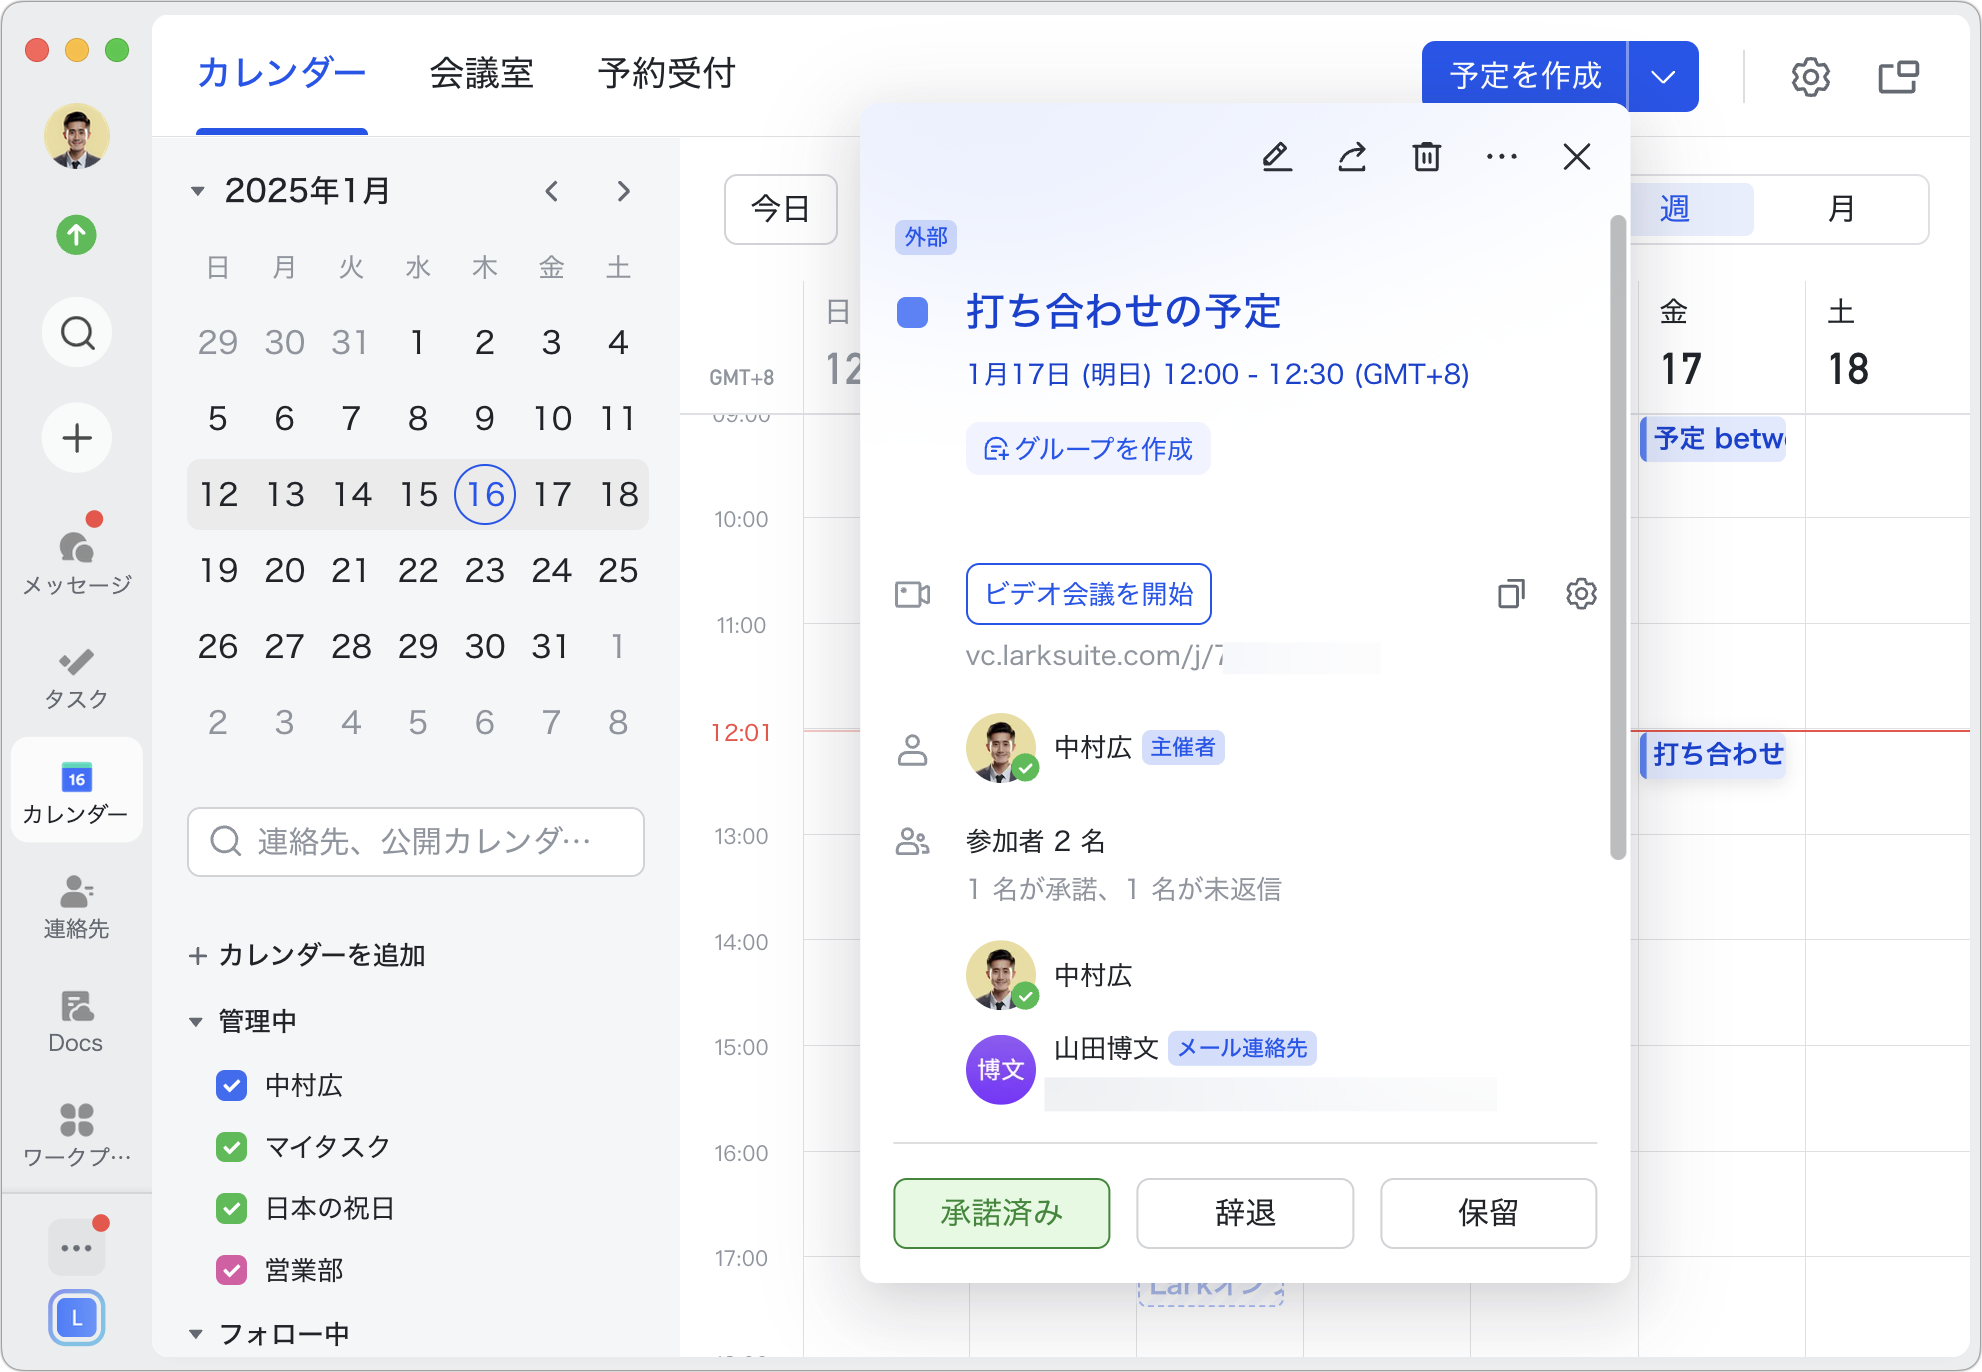Copy video meeting link icon
The height and width of the screenshot is (1372, 1982).
(1511, 594)
